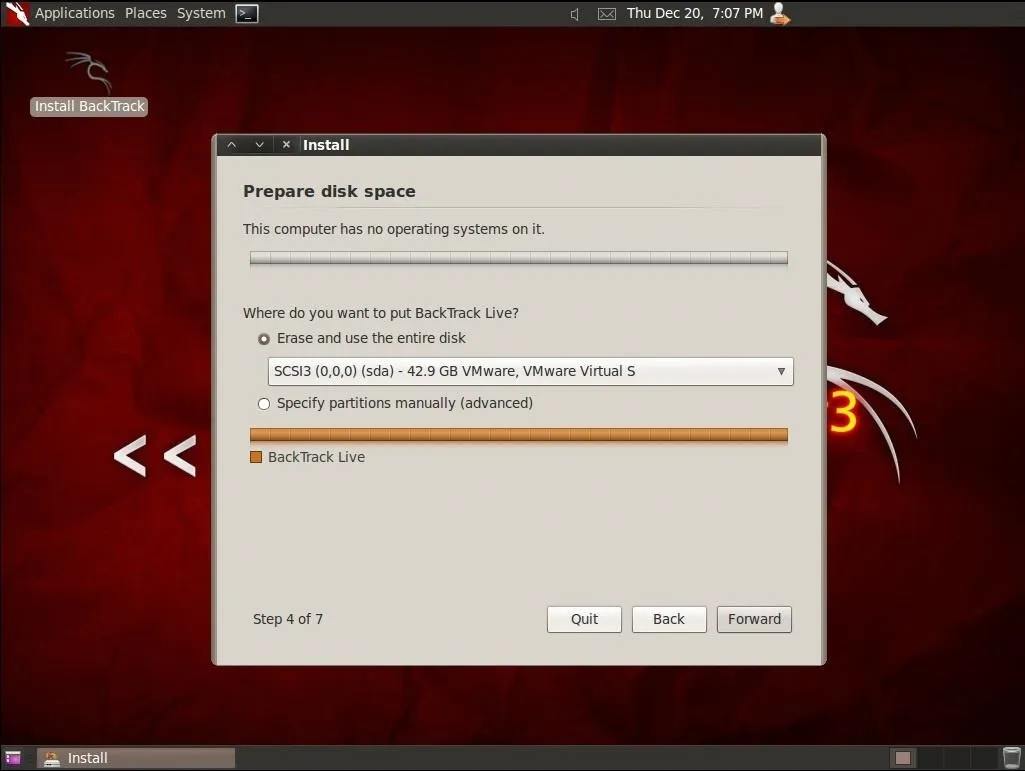
Task: Close the Install window
Action: (x=286, y=145)
